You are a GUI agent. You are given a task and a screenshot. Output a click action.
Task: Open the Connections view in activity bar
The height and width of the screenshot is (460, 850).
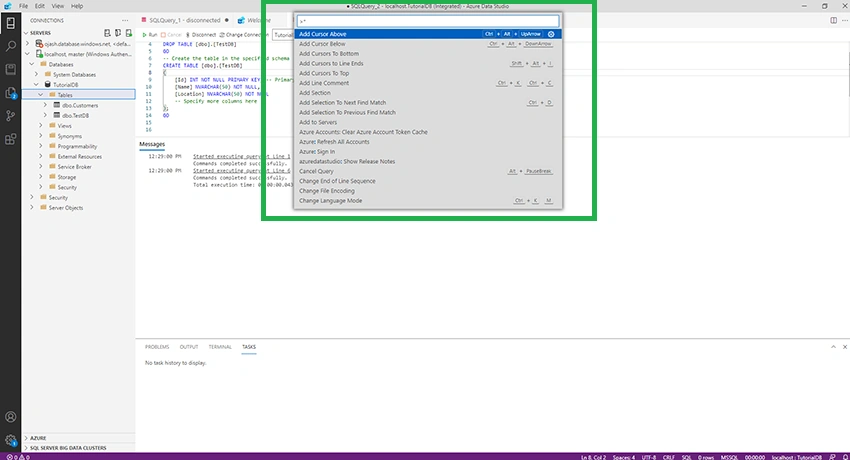click(10, 23)
